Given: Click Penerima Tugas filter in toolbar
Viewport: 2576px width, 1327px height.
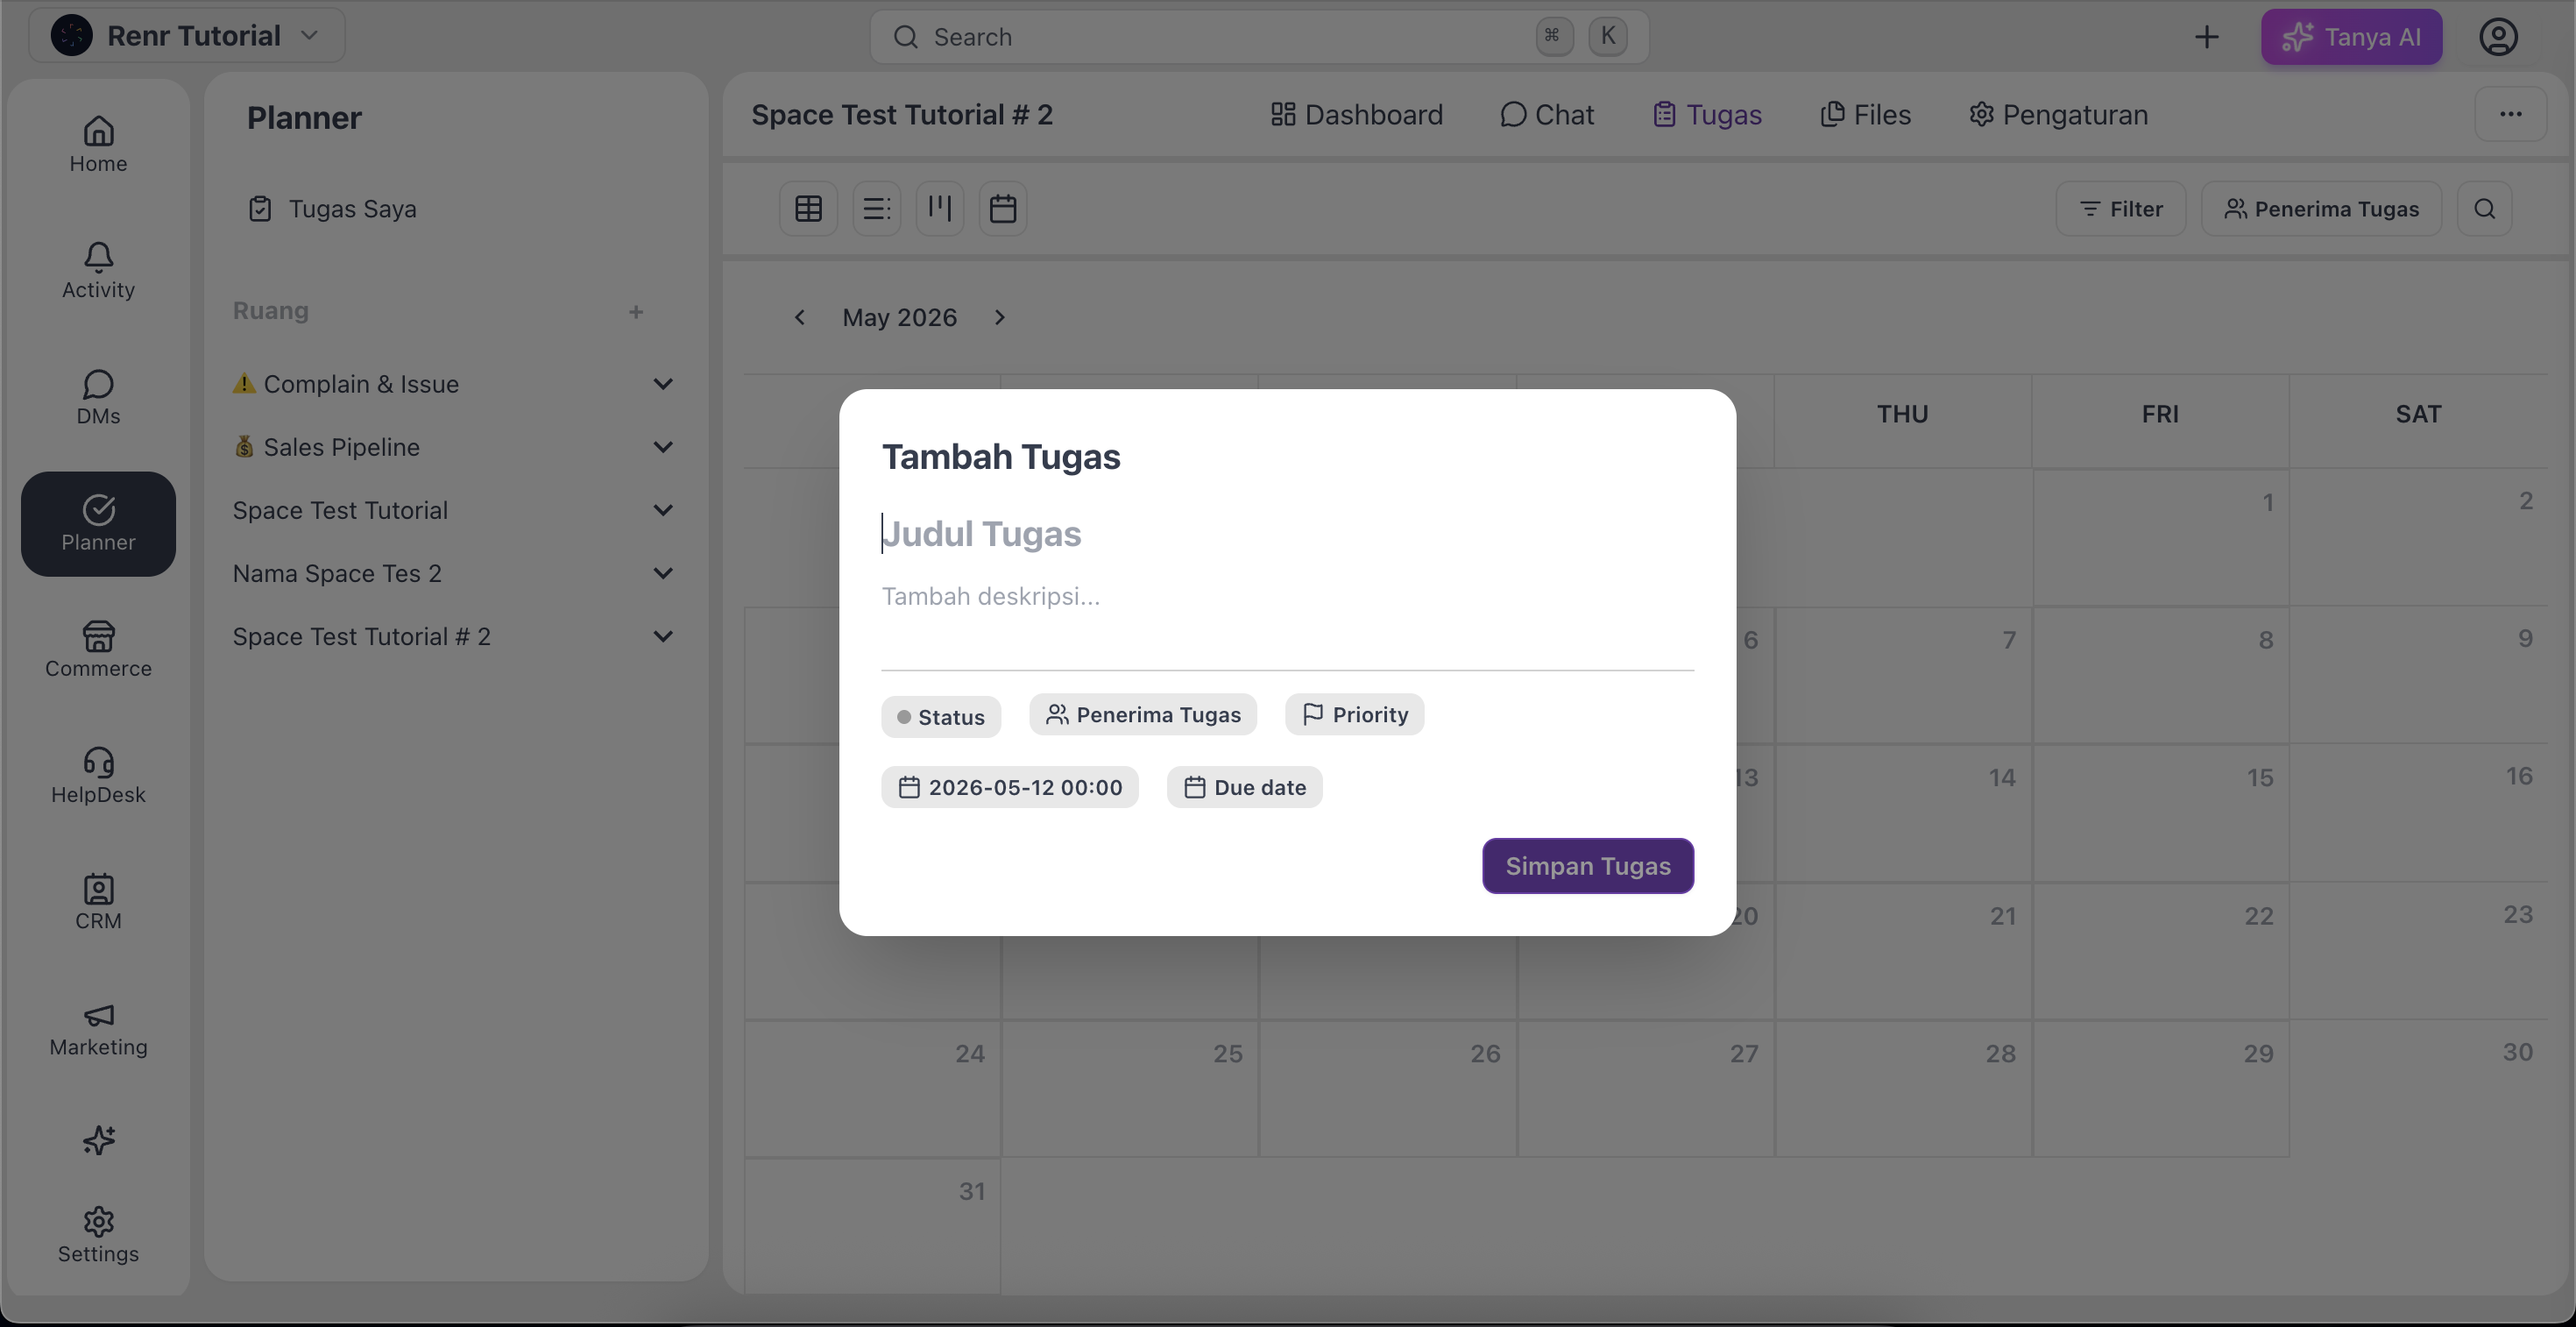Looking at the screenshot, I should click(x=2321, y=208).
